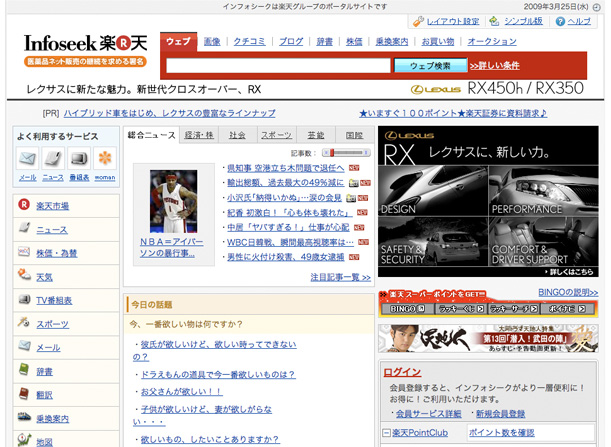Screen dimensions: 611x447
Task: Open the News icon in frequently used services
Action: point(53,159)
